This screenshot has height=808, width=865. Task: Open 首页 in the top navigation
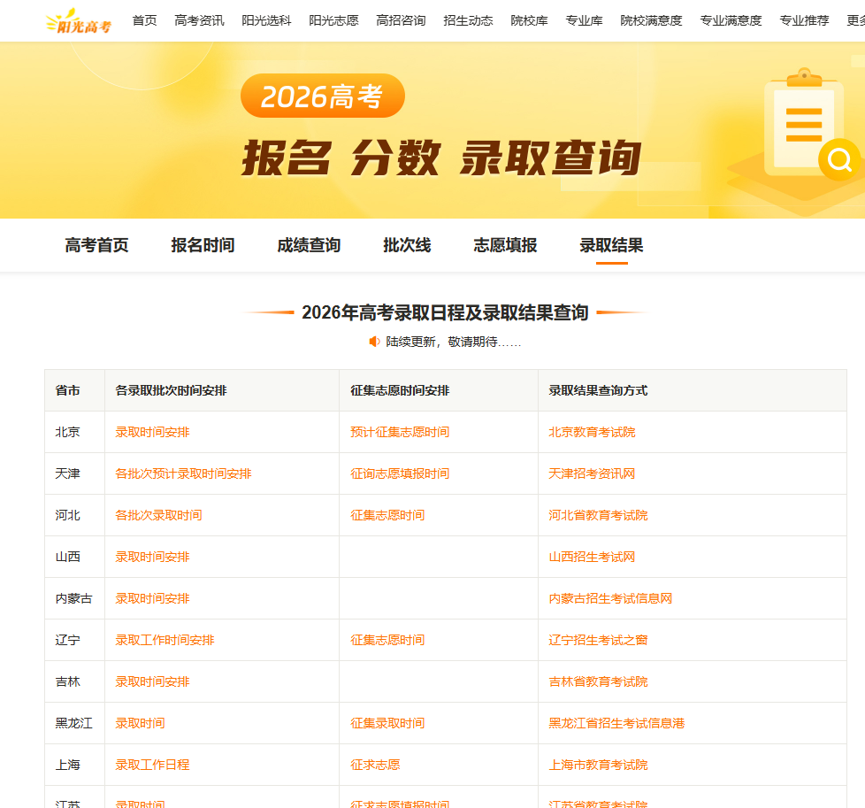(x=145, y=21)
